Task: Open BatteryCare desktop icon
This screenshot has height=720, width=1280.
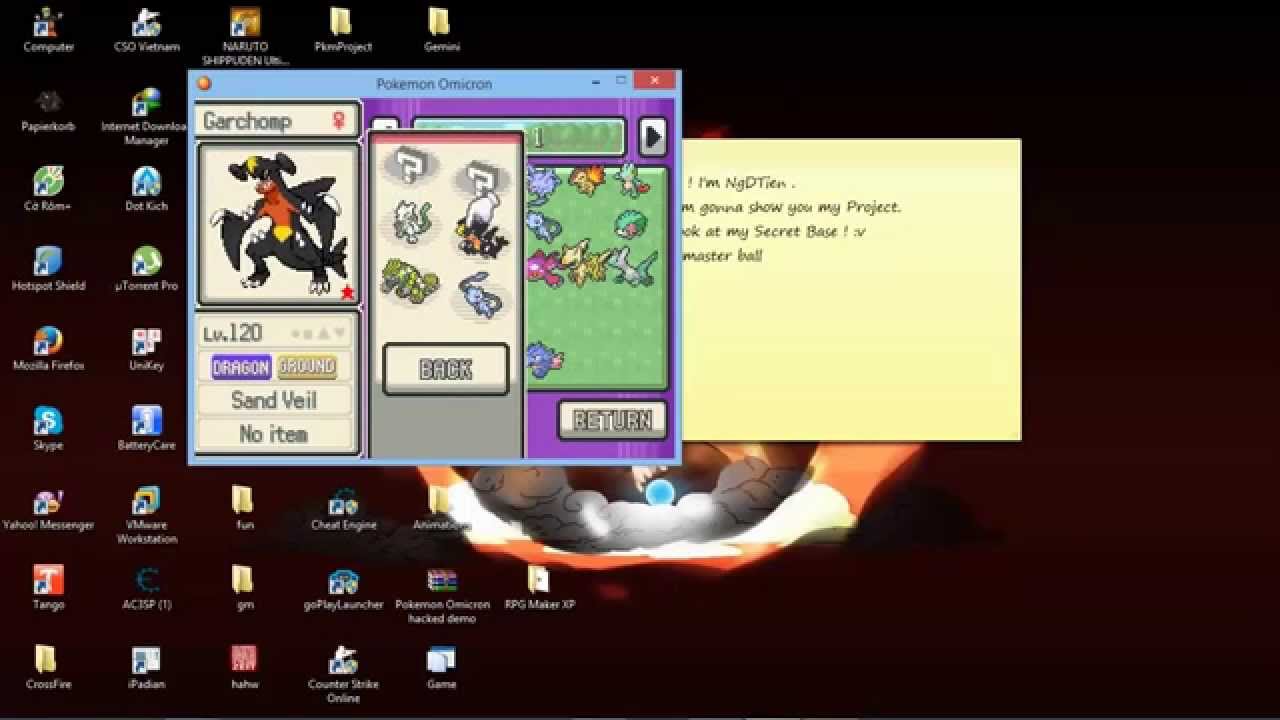Action: tap(146, 428)
